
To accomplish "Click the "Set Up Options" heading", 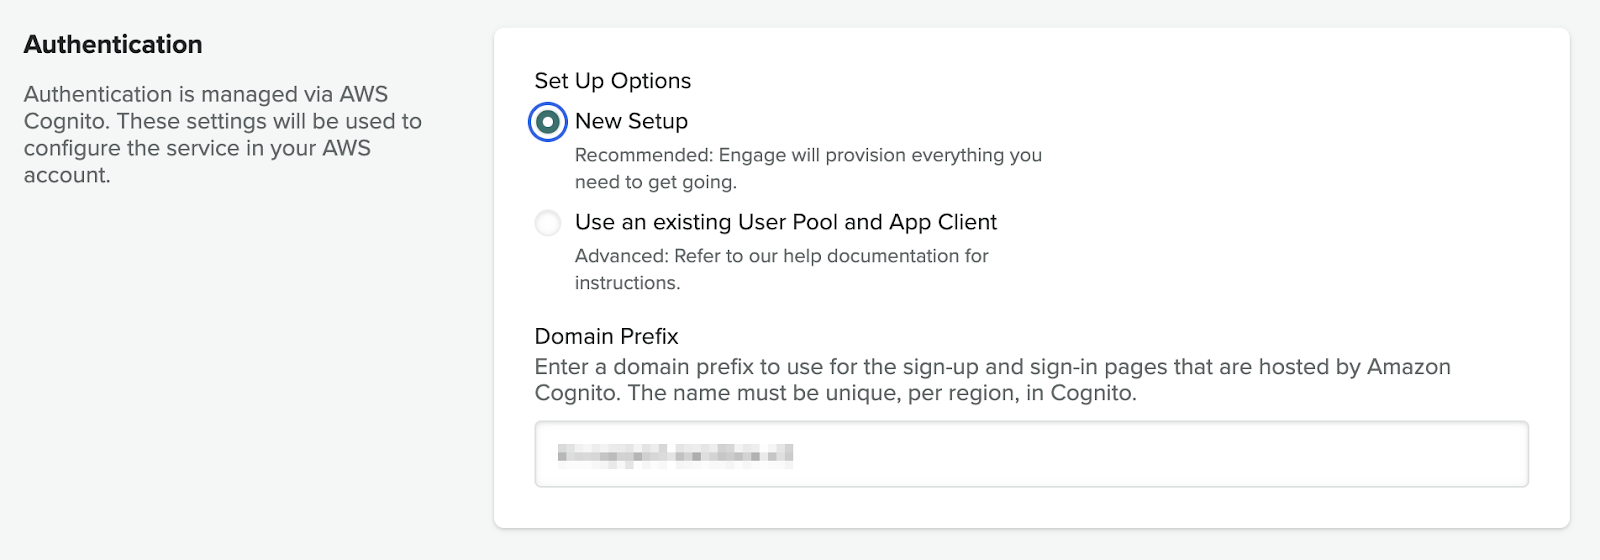I will 613,81.
